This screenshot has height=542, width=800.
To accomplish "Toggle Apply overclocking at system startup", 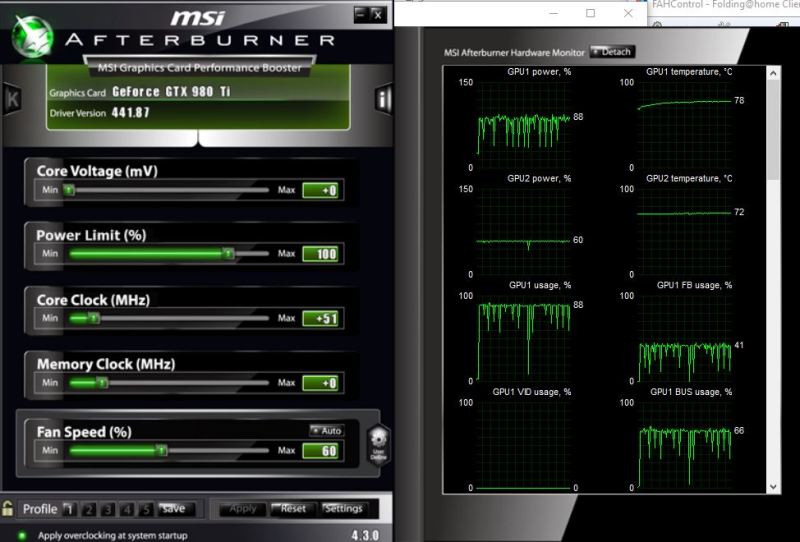I will [x=22, y=535].
